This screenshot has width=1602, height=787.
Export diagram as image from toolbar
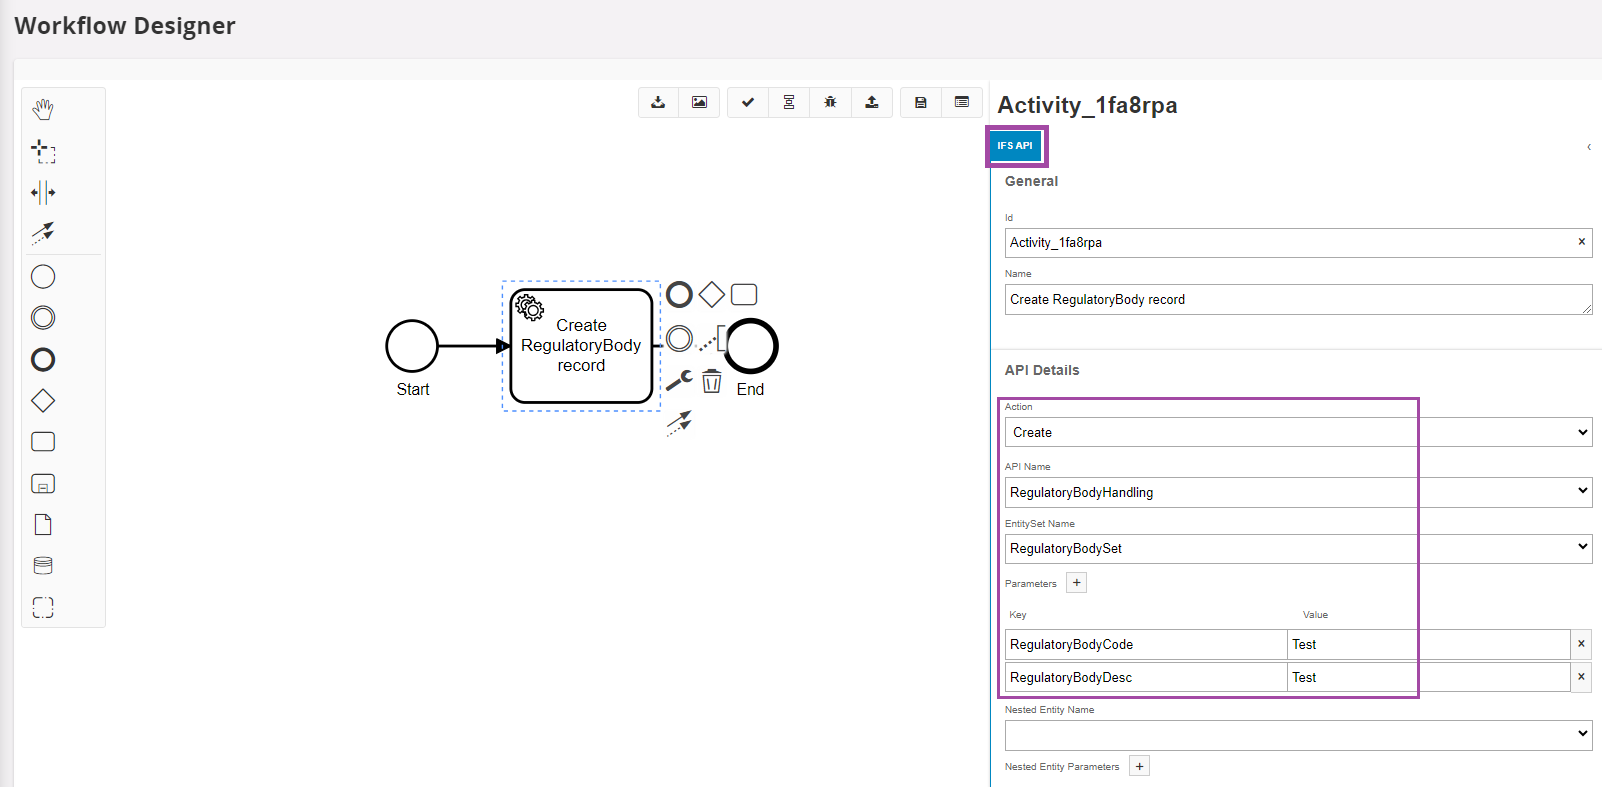coord(699,102)
